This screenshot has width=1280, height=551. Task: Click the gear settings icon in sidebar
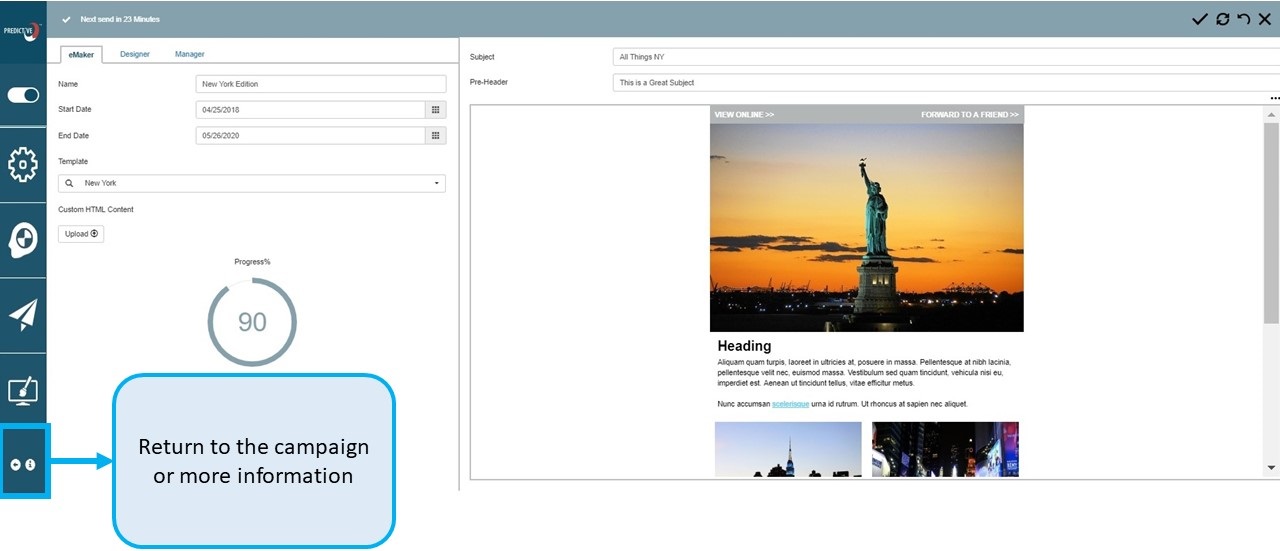23,164
